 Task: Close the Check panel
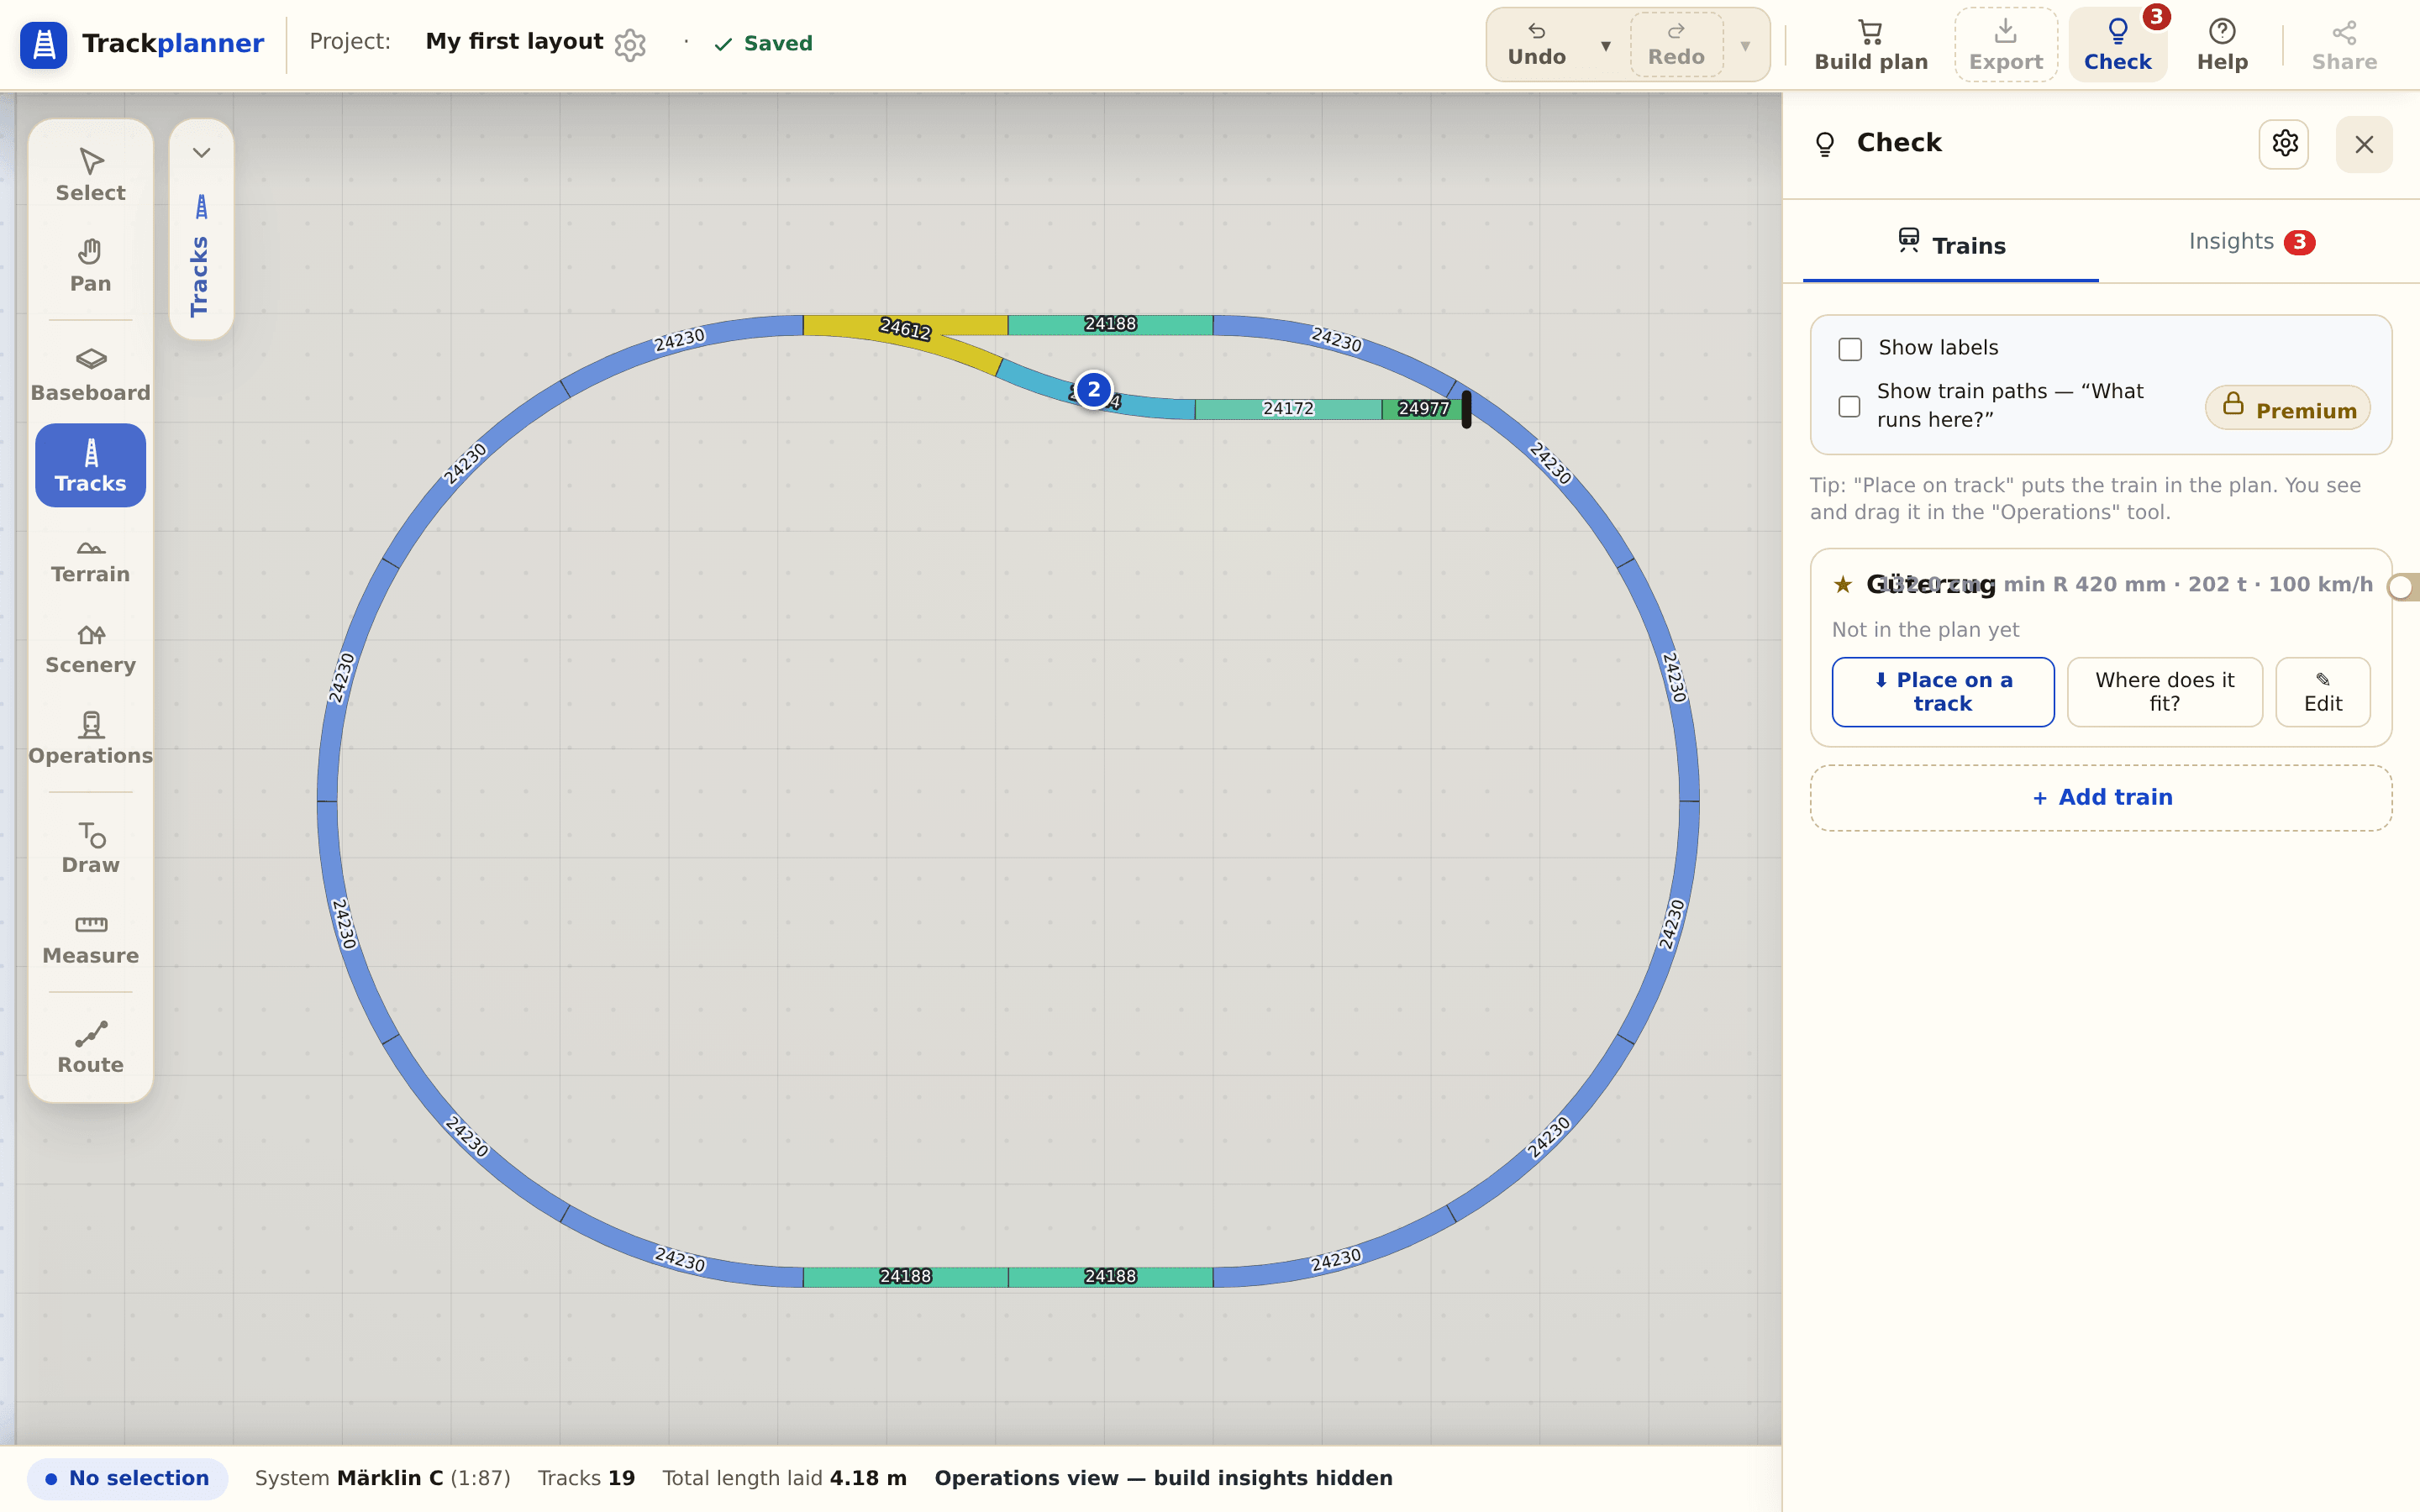pyautogui.click(x=2364, y=144)
